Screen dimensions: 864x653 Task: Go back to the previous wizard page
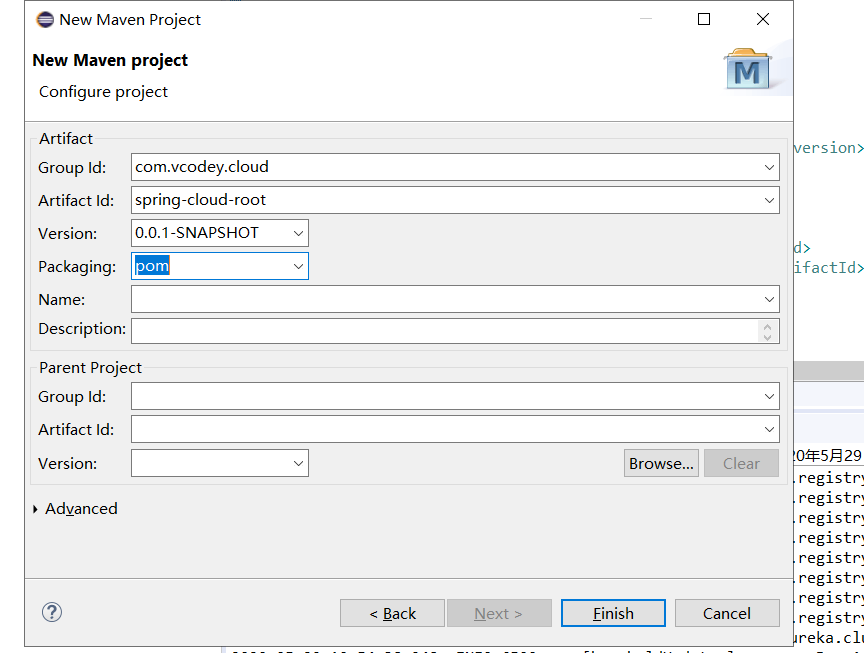tap(392, 613)
